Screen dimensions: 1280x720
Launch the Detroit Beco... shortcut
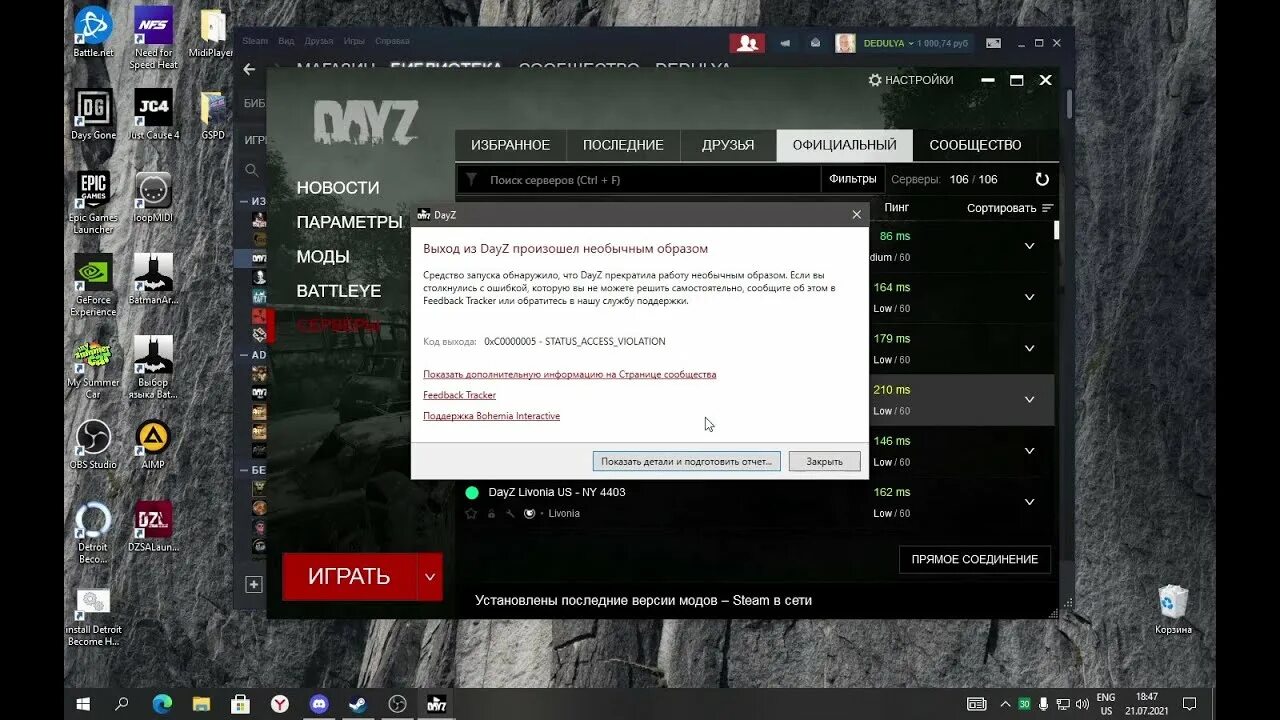[x=93, y=532]
